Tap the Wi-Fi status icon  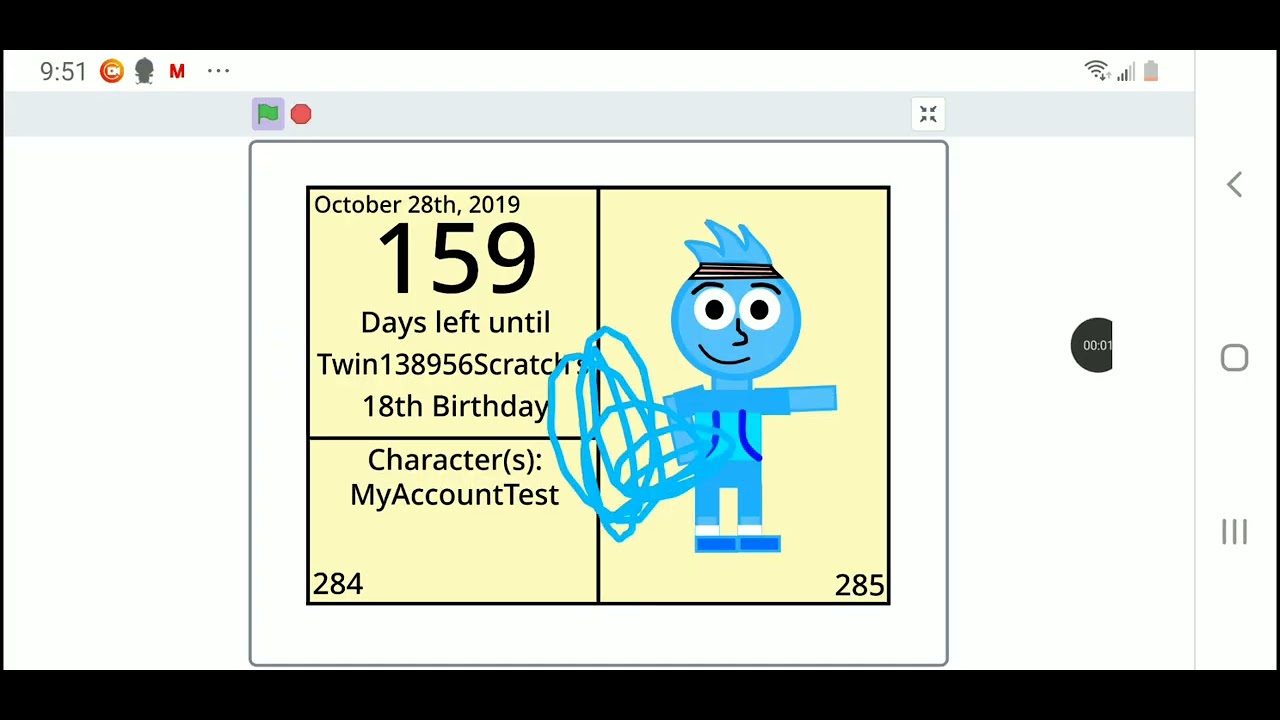click(x=1097, y=71)
